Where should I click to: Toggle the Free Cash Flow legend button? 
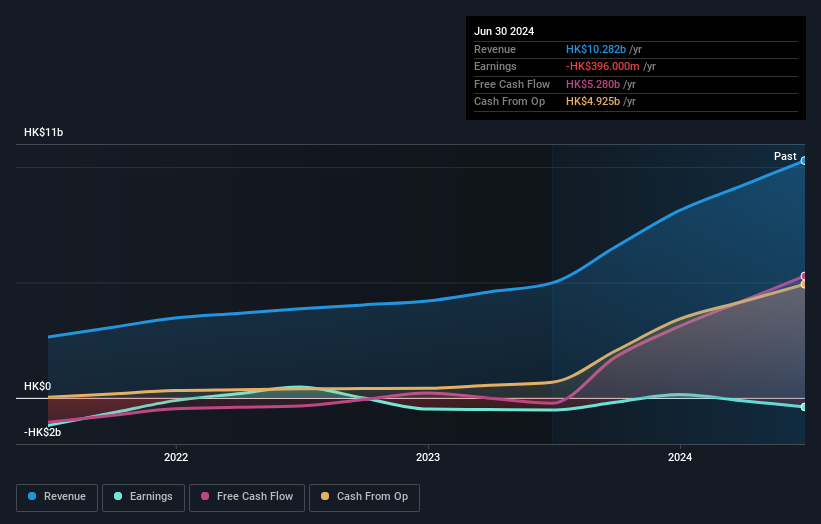[247, 497]
